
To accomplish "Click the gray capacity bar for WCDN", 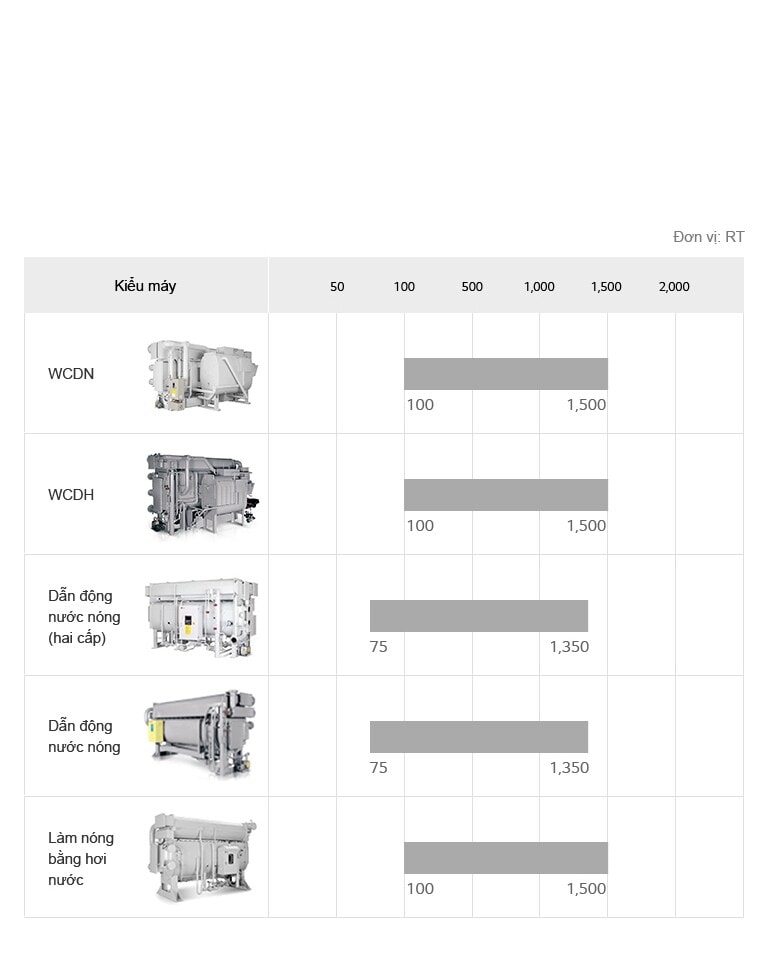I will pyautogui.click(x=505, y=374).
